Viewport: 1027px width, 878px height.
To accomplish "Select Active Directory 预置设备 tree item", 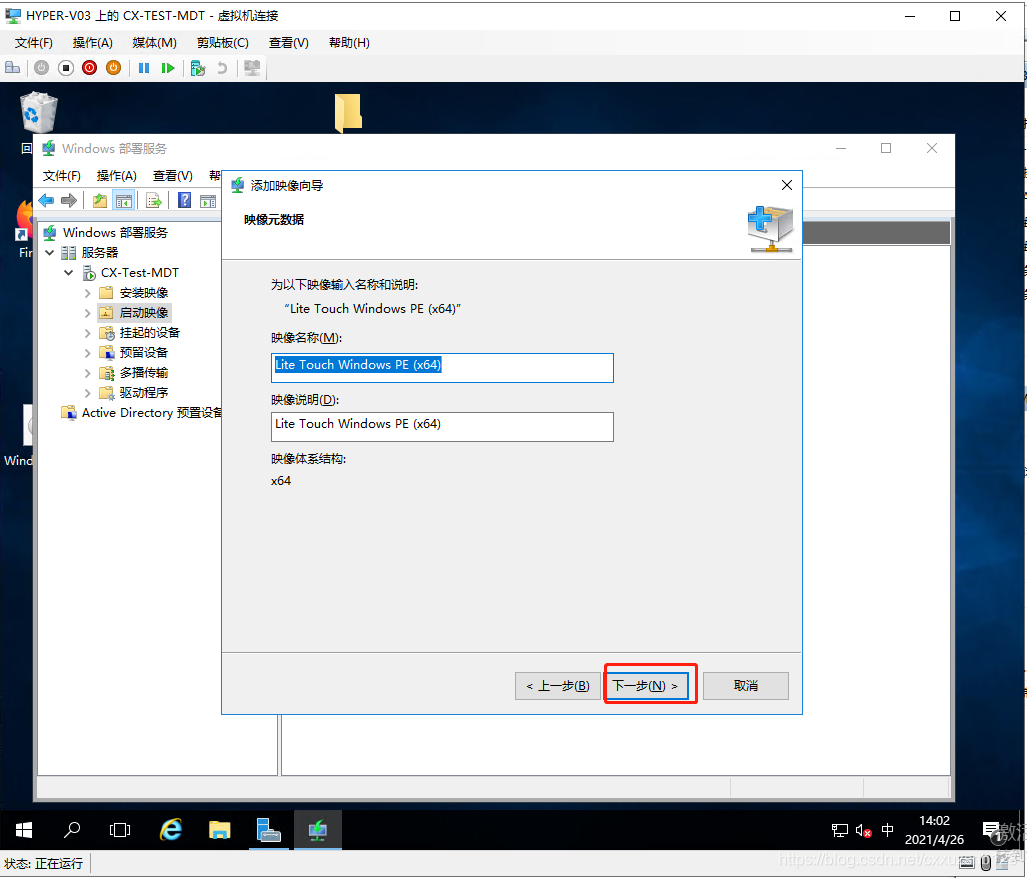I will [141, 412].
